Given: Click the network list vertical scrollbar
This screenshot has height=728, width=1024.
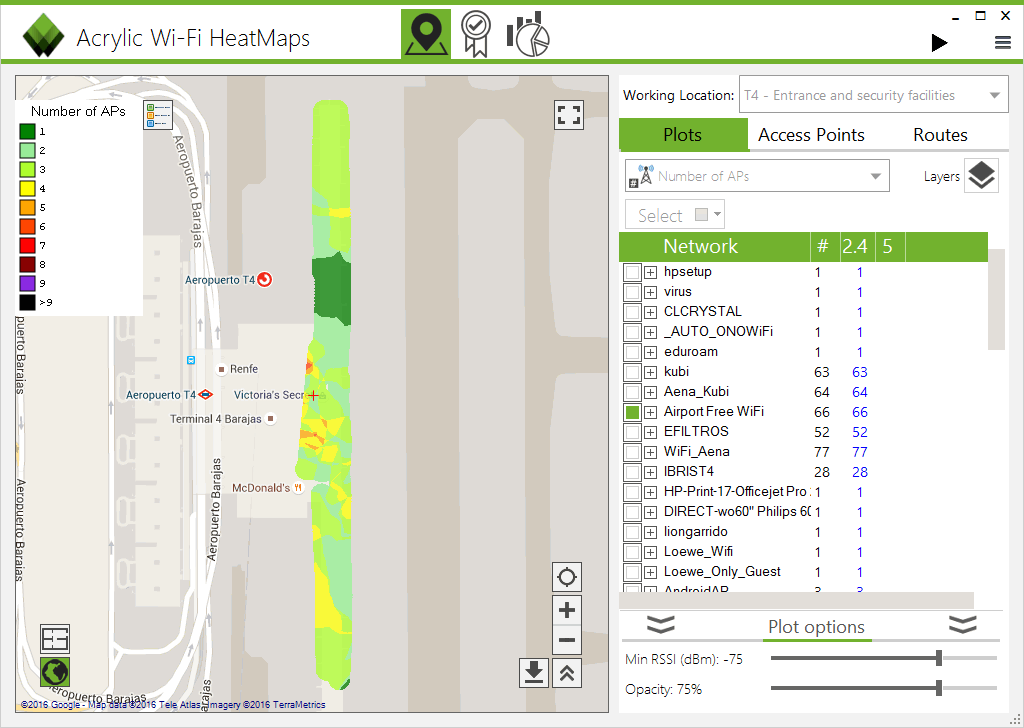Looking at the screenshot, I should 996,299.
